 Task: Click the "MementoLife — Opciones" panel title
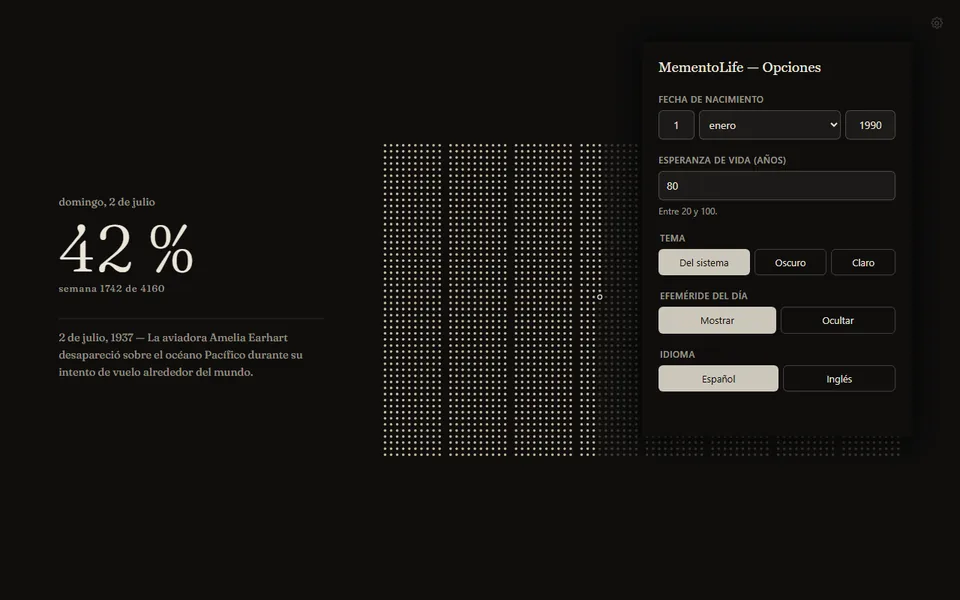click(x=740, y=67)
